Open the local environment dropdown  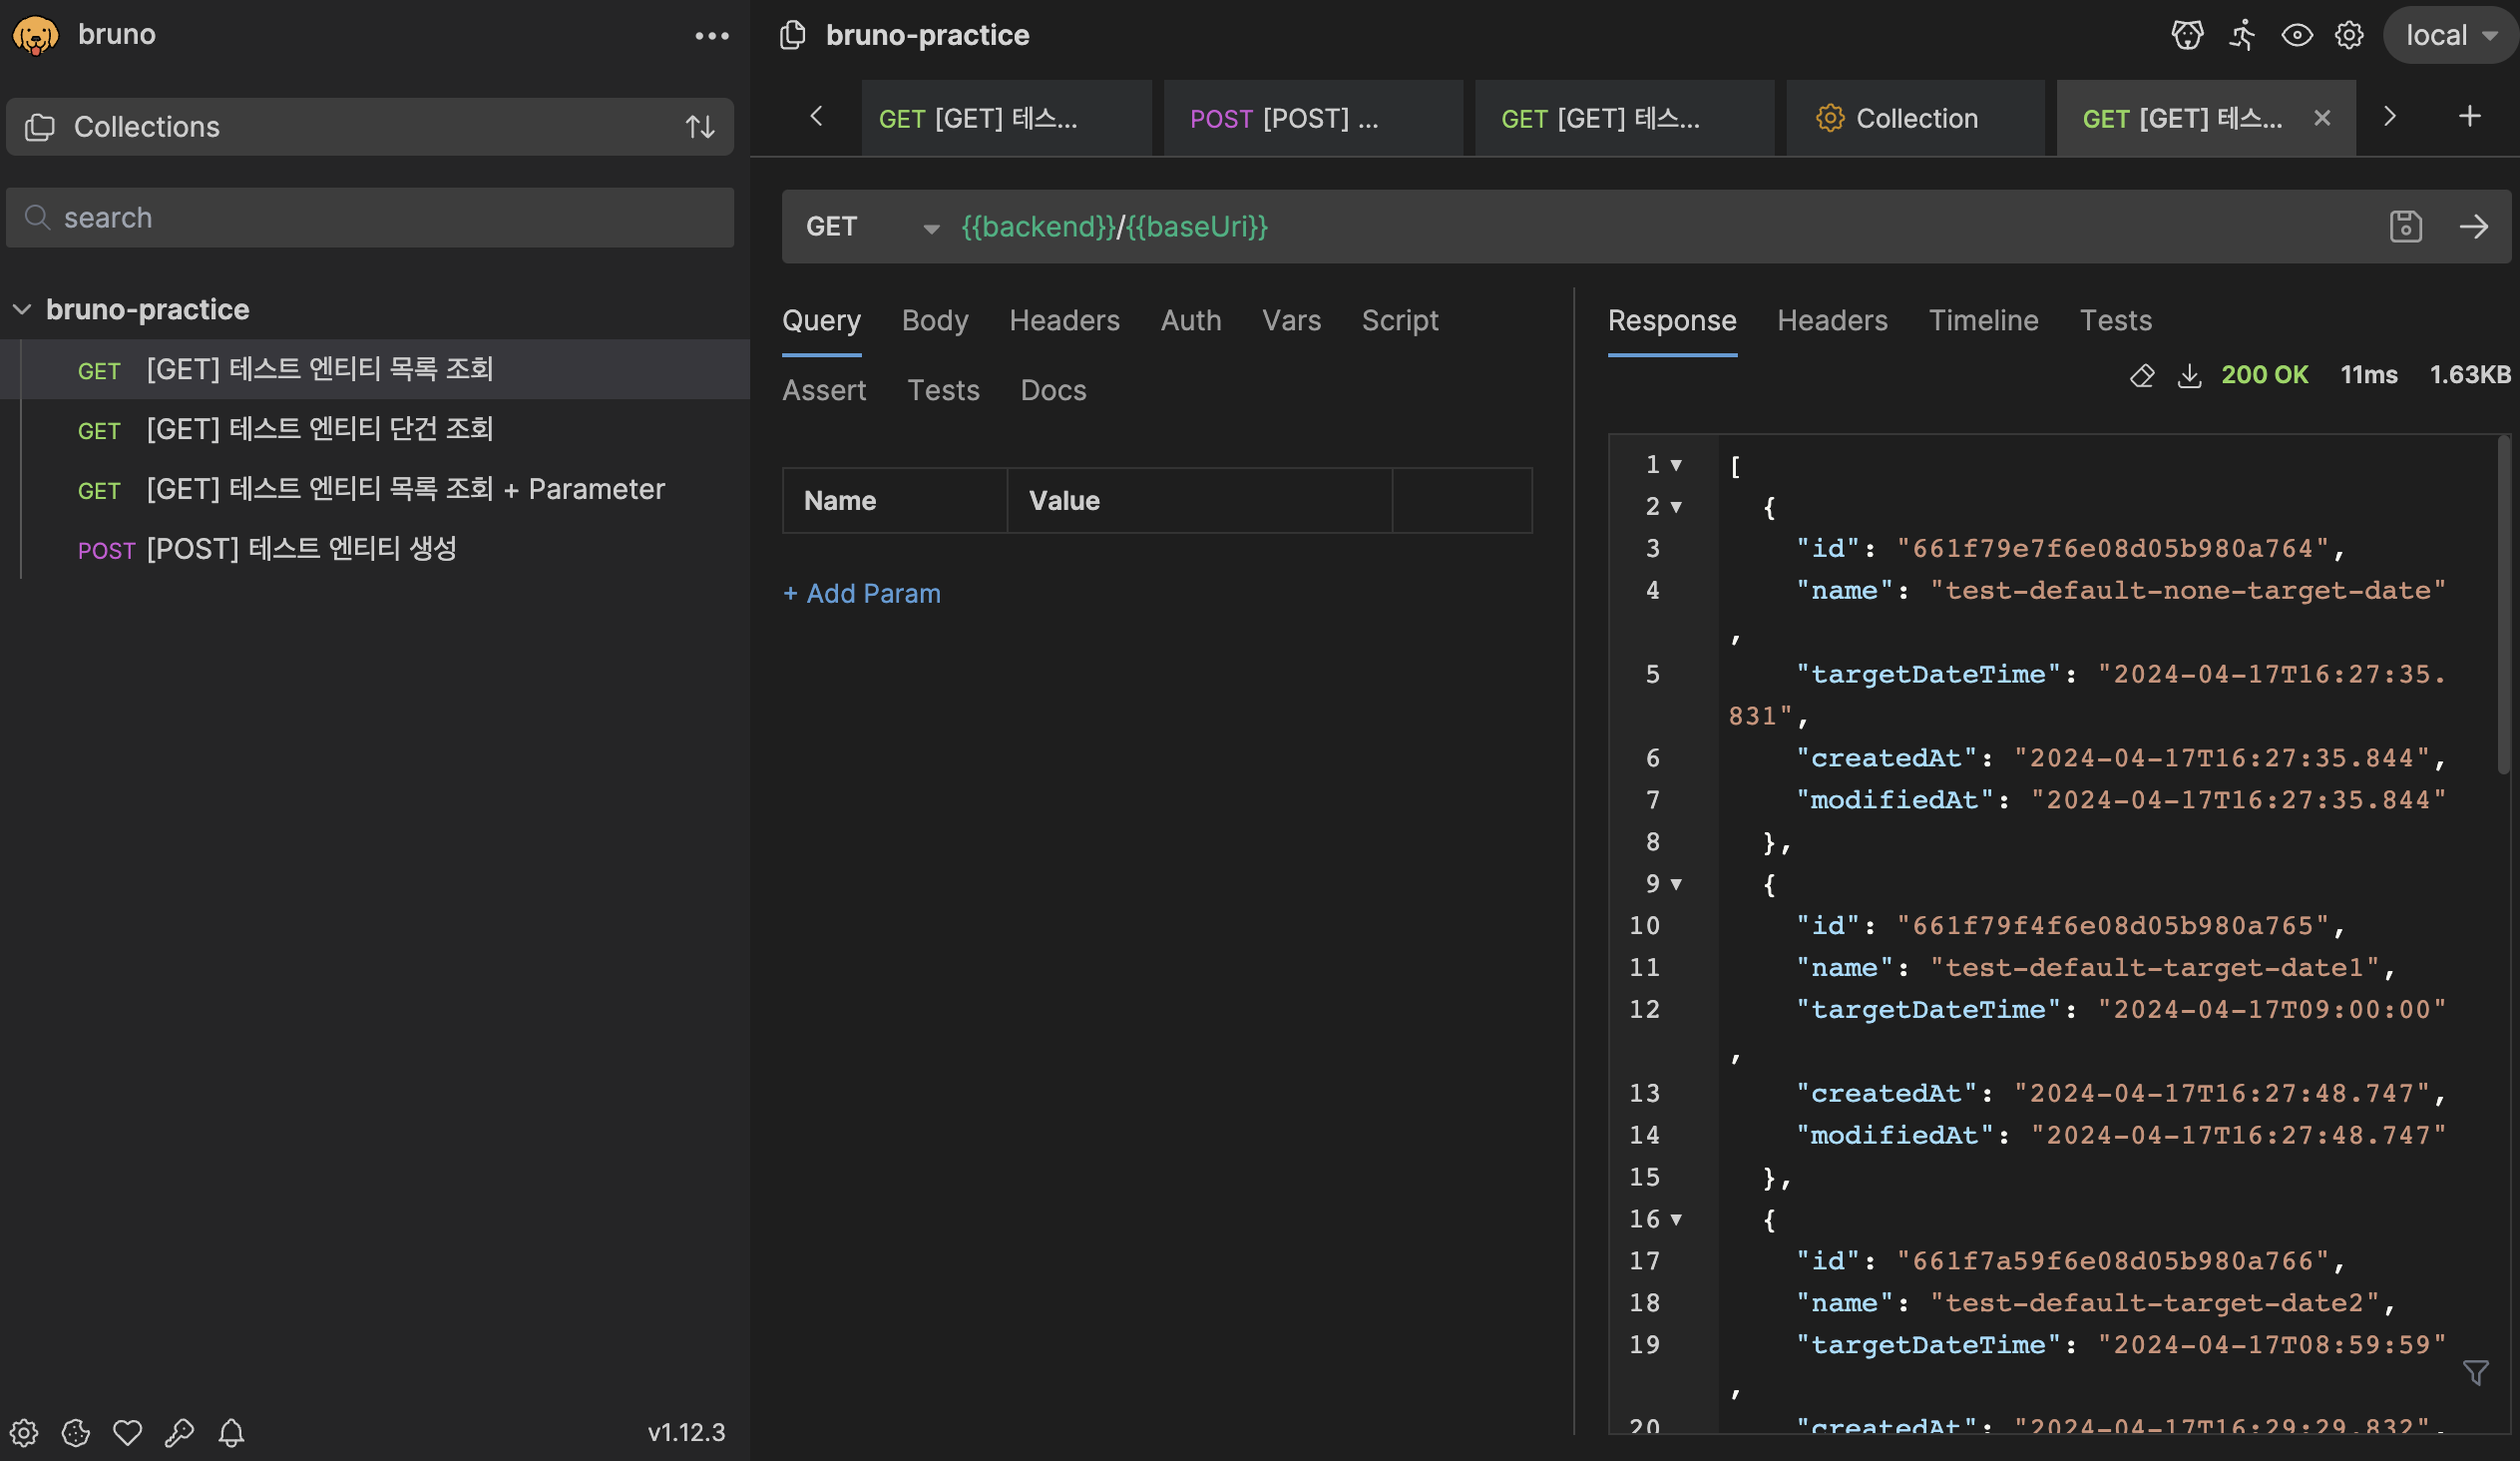point(2450,36)
